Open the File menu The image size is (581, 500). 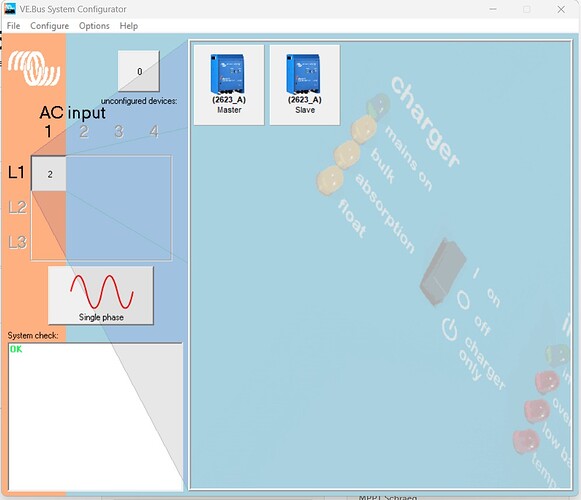click(13, 26)
